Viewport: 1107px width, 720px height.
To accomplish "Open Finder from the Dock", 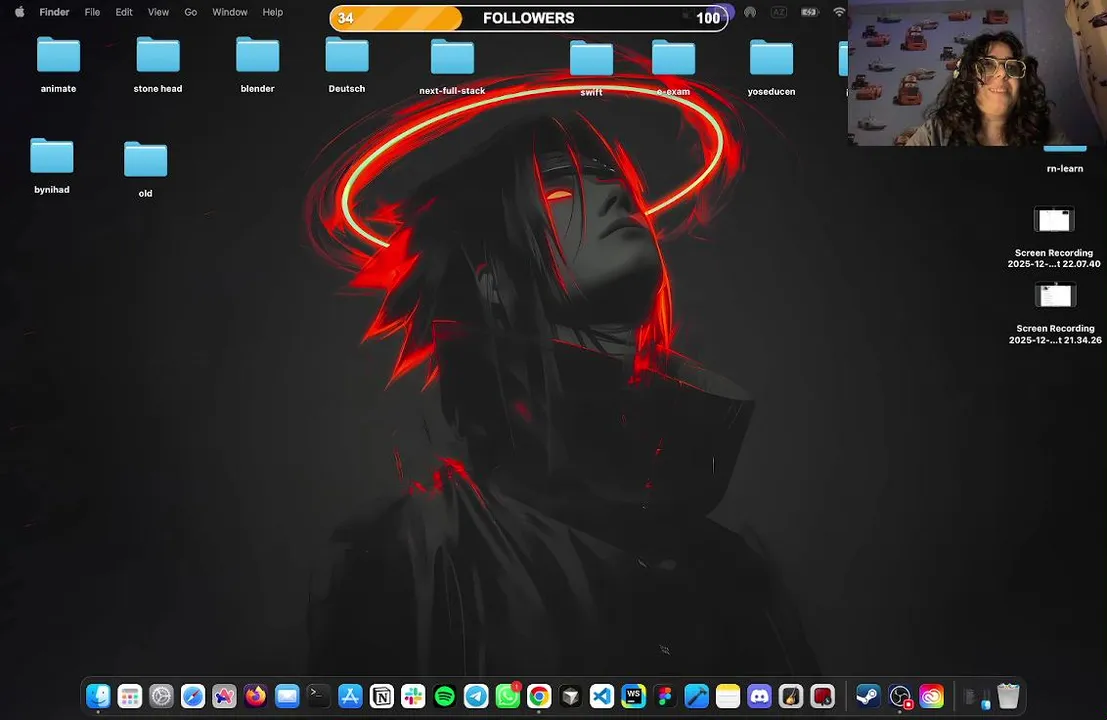I will [98, 697].
